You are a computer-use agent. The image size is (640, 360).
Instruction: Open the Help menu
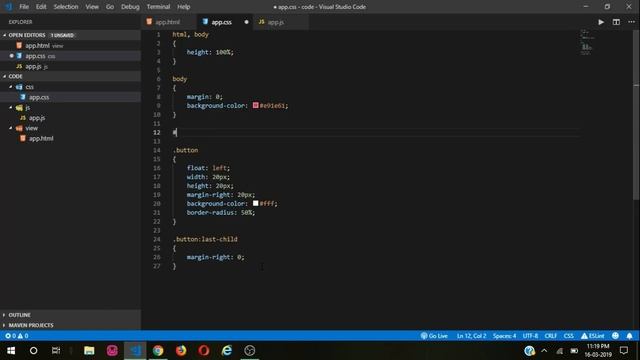(184, 7)
